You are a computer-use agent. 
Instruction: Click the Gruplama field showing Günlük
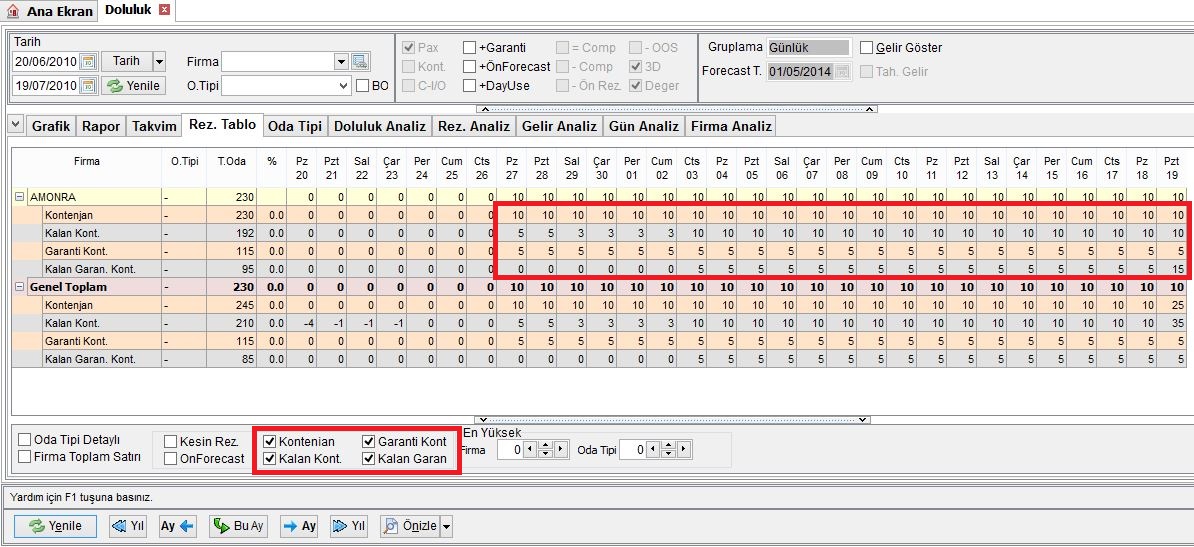tap(808, 47)
